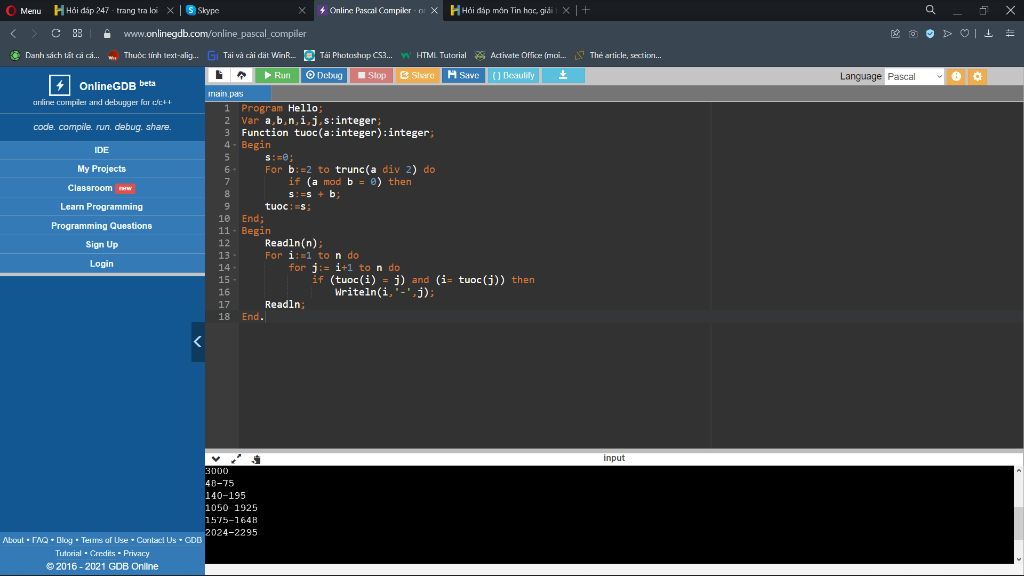1024x576 pixels.
Task: Open Learn Programming in the sidebar
Action: coord(102,206)
